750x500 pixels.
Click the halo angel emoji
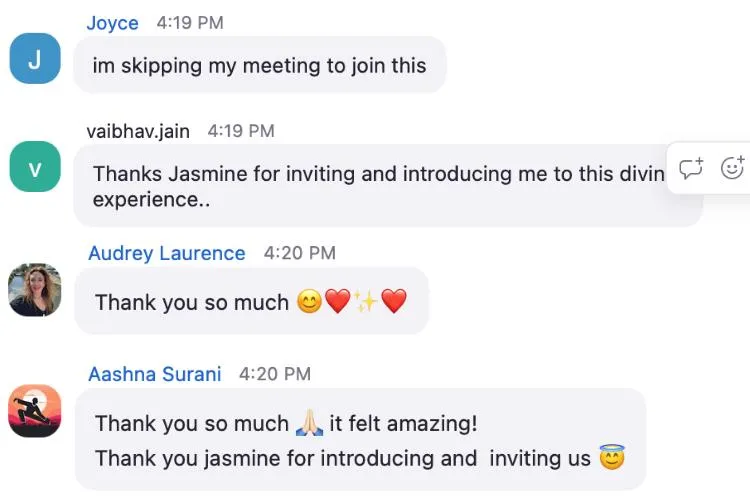click(612, 458)
